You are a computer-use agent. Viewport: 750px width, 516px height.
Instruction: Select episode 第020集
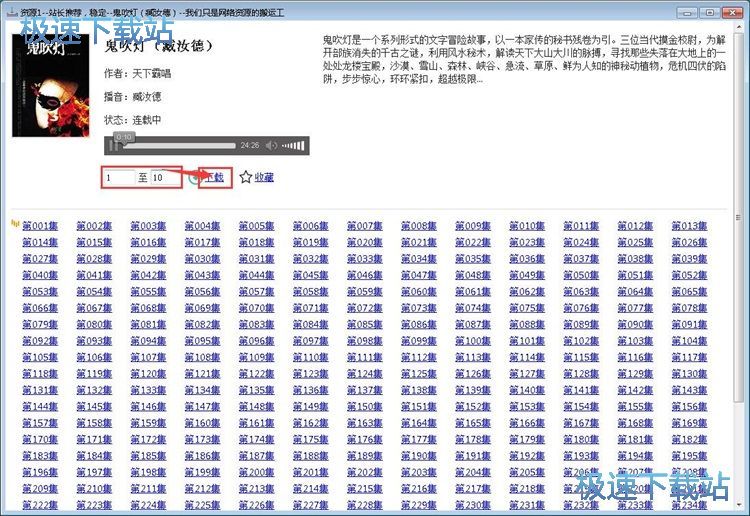[x=365, y=242]
